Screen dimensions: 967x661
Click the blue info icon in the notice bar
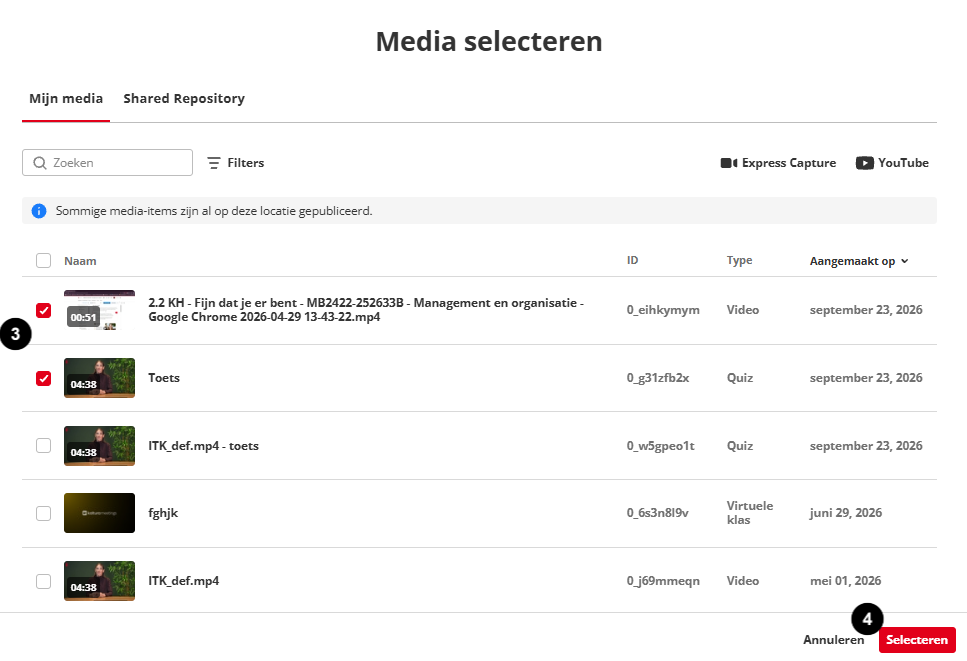click(39, 211)
